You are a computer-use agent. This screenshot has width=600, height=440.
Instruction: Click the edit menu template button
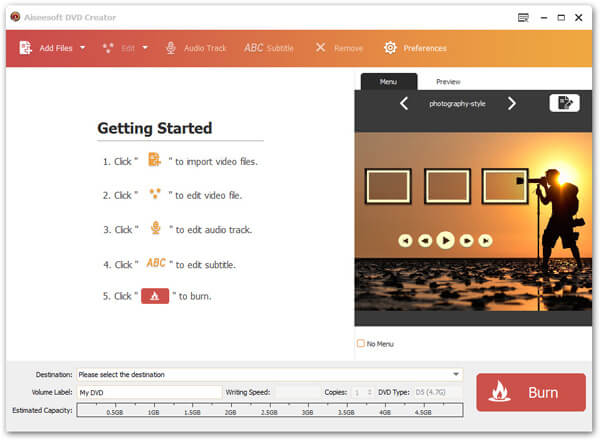(564, 103)
